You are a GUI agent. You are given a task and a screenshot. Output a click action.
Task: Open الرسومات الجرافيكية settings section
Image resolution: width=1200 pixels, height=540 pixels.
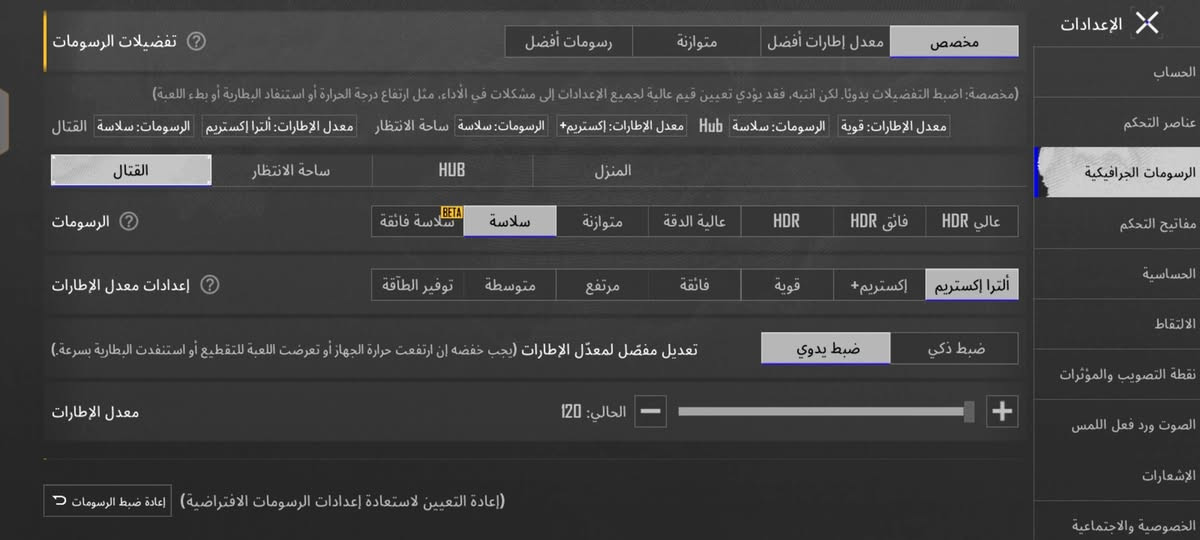[x=1116, y=173]
